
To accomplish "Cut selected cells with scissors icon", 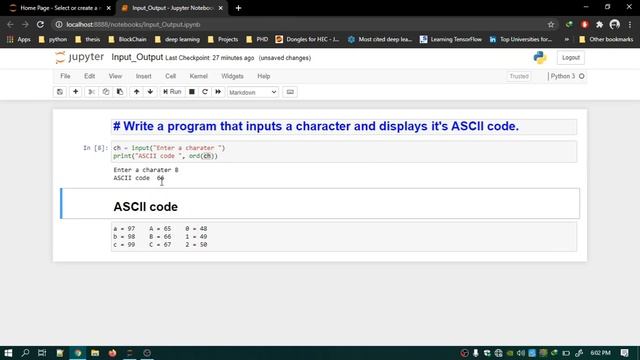I will click(91, 92).
